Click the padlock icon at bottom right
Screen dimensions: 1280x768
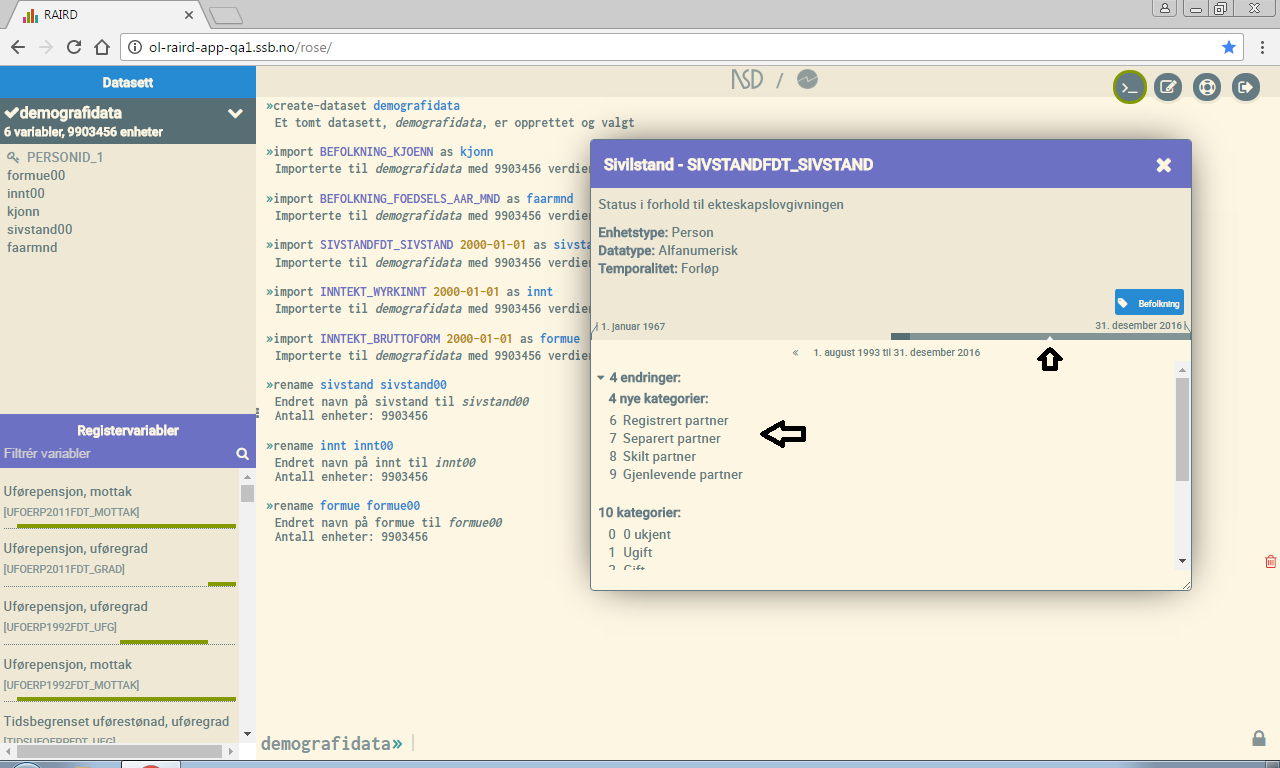1258,738
